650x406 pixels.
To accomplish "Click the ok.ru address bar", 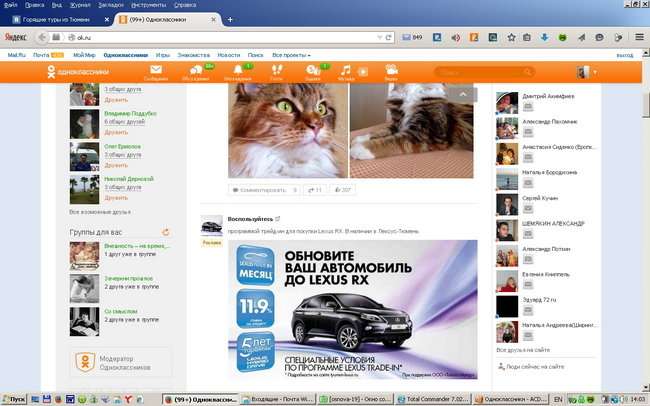I will tap(222, 37).
